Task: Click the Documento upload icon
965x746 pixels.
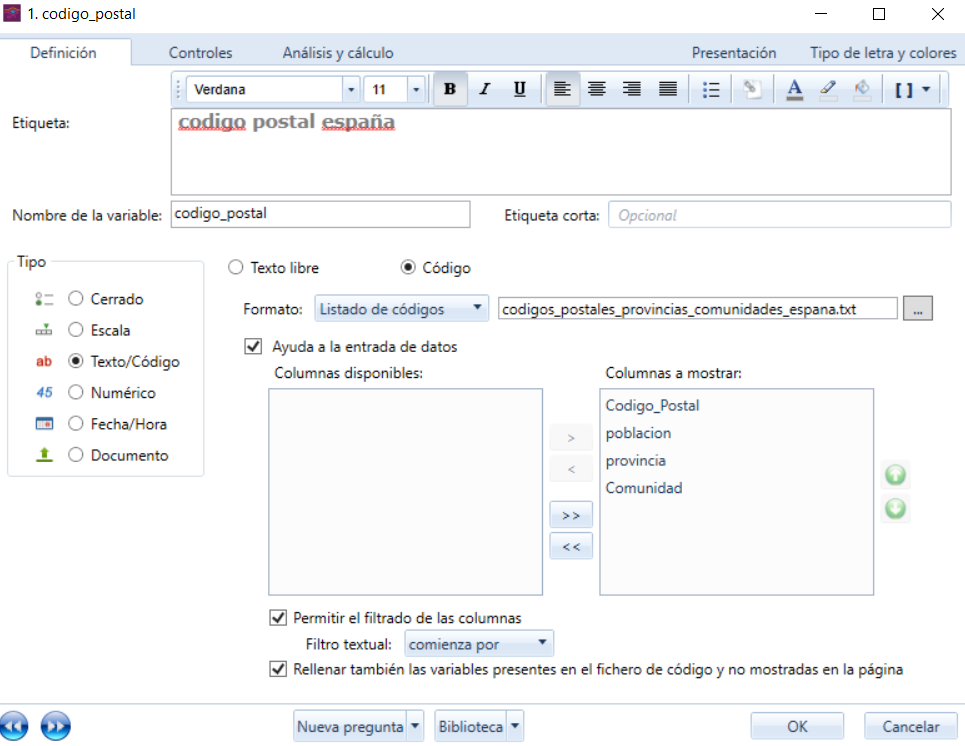Action: [44, 455]
